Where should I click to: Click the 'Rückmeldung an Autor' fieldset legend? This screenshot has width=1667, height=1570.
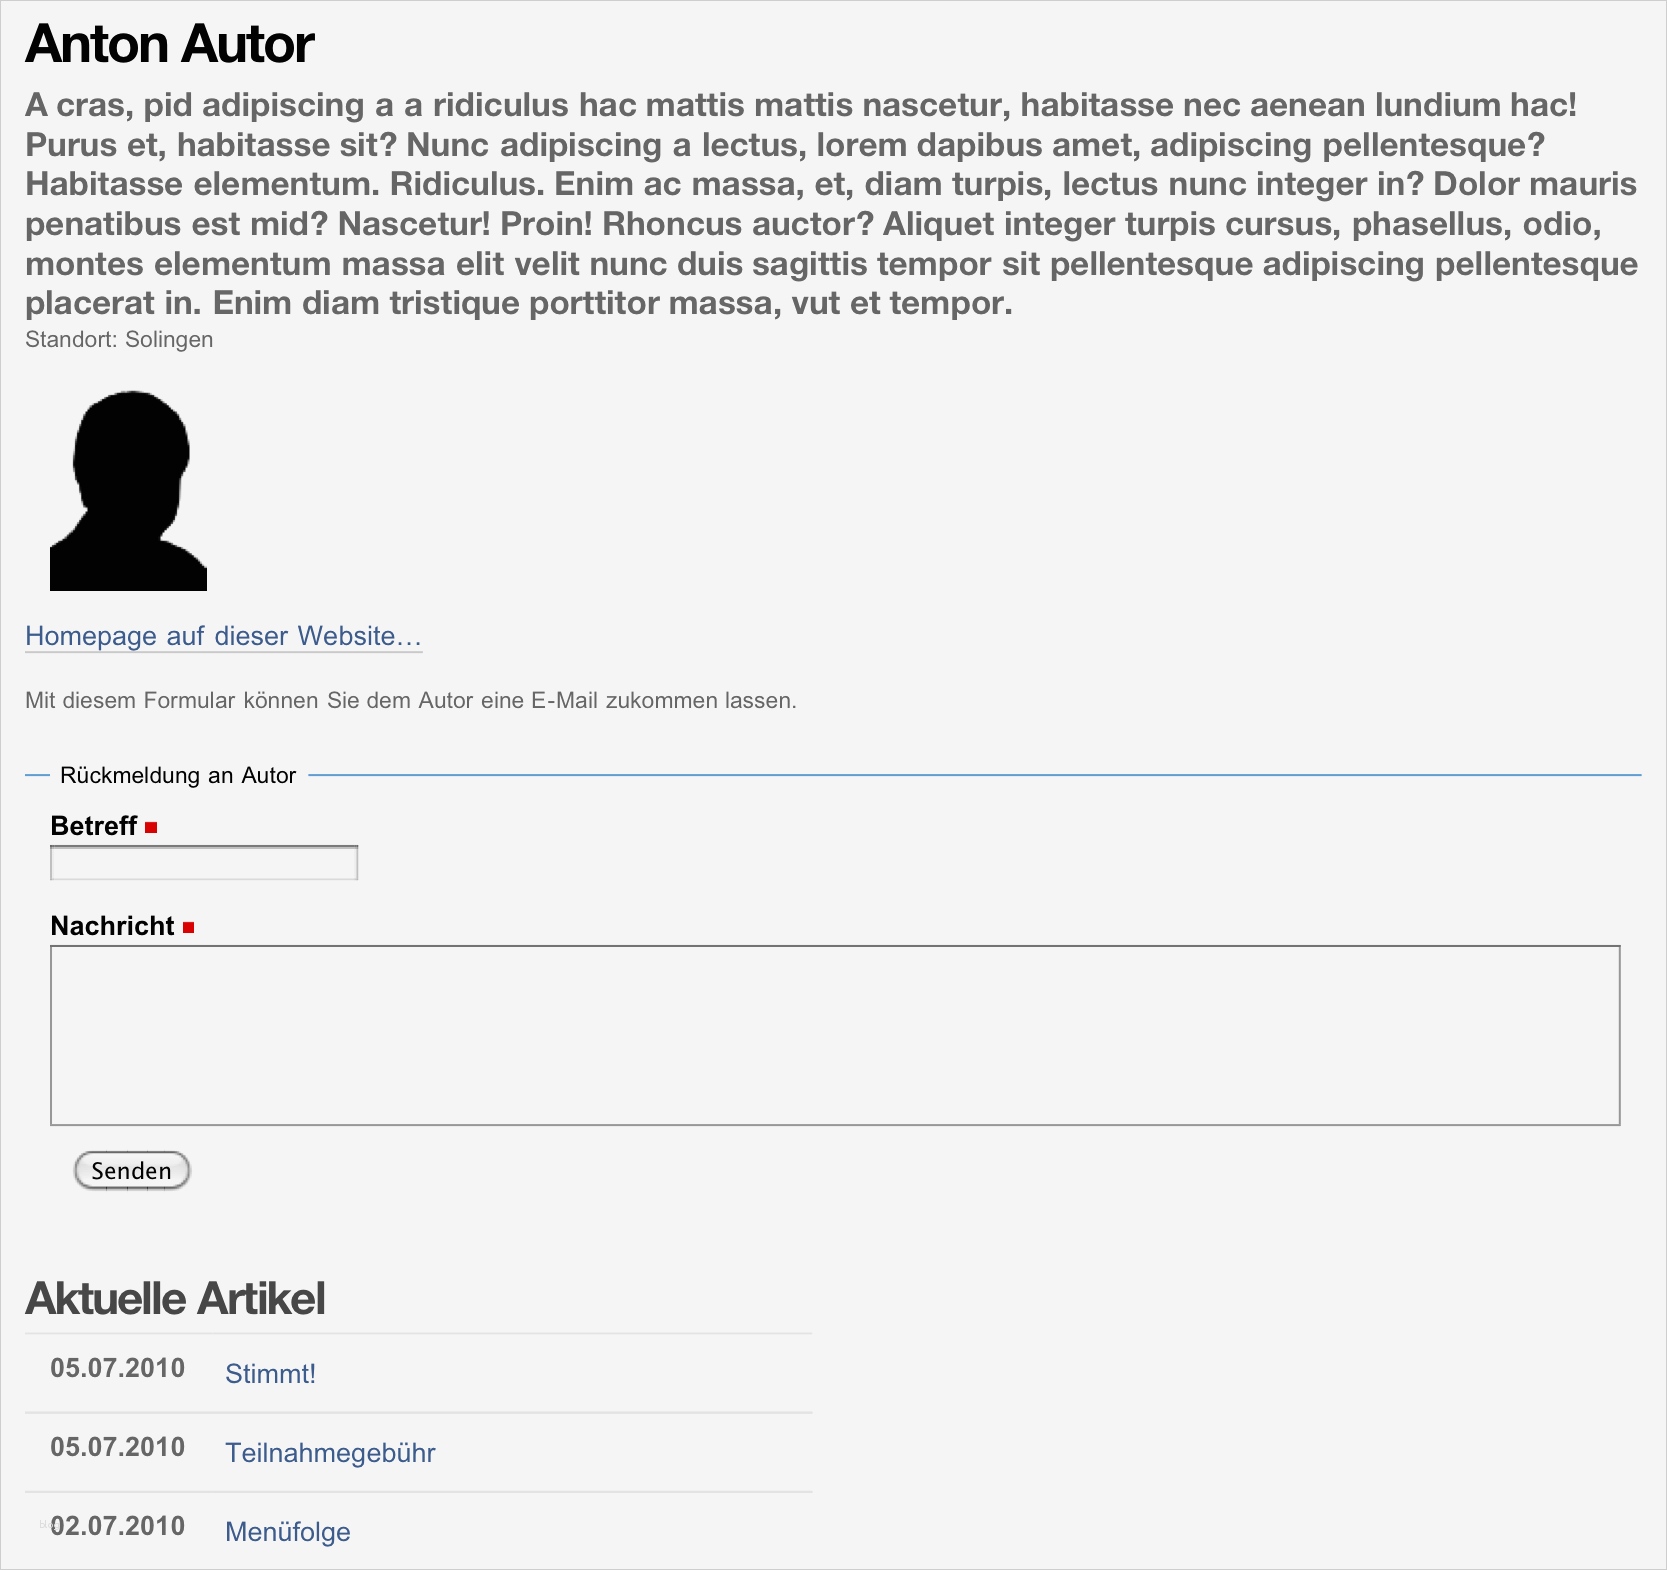(178, 775)
